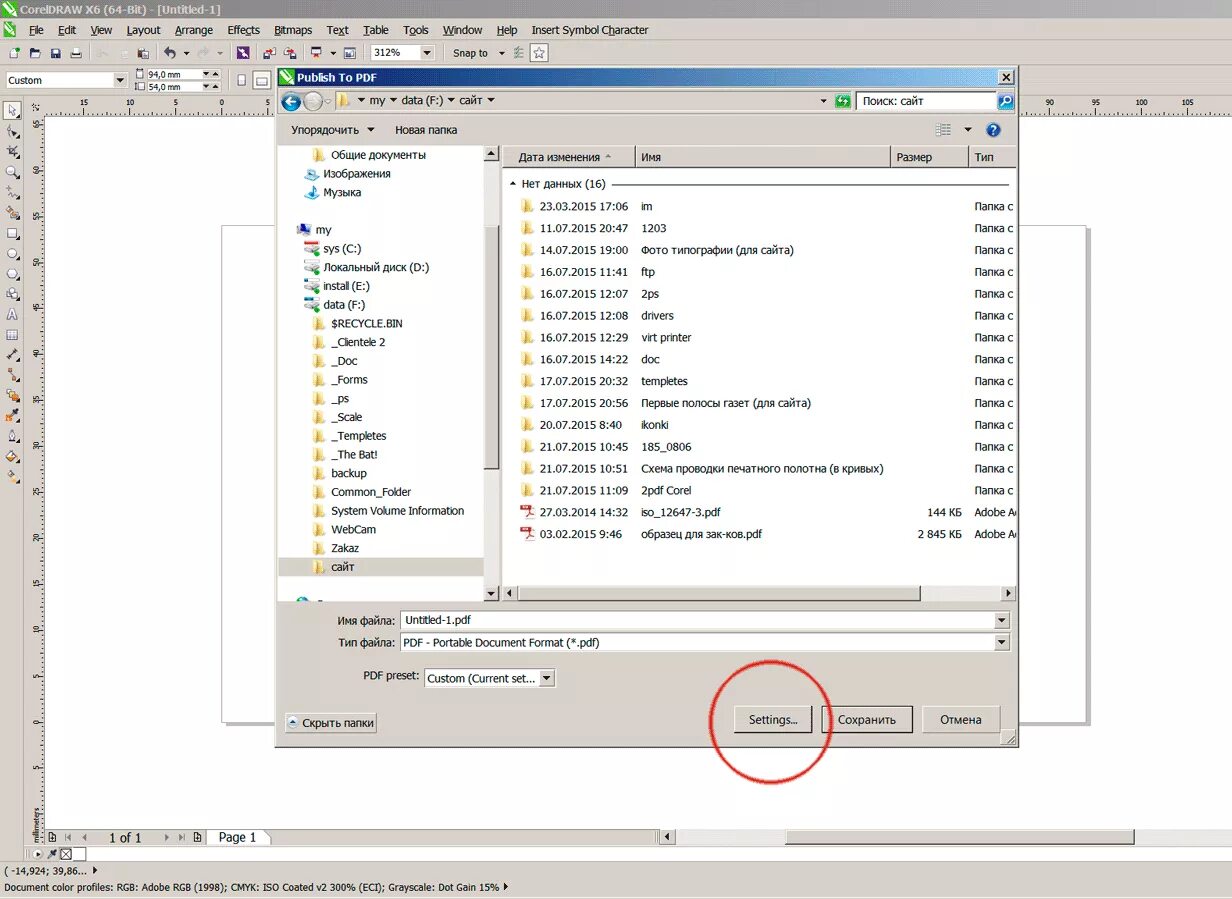Open zoom level 312% dropdown
The image size is (1232, 899).
click(427, 53)
